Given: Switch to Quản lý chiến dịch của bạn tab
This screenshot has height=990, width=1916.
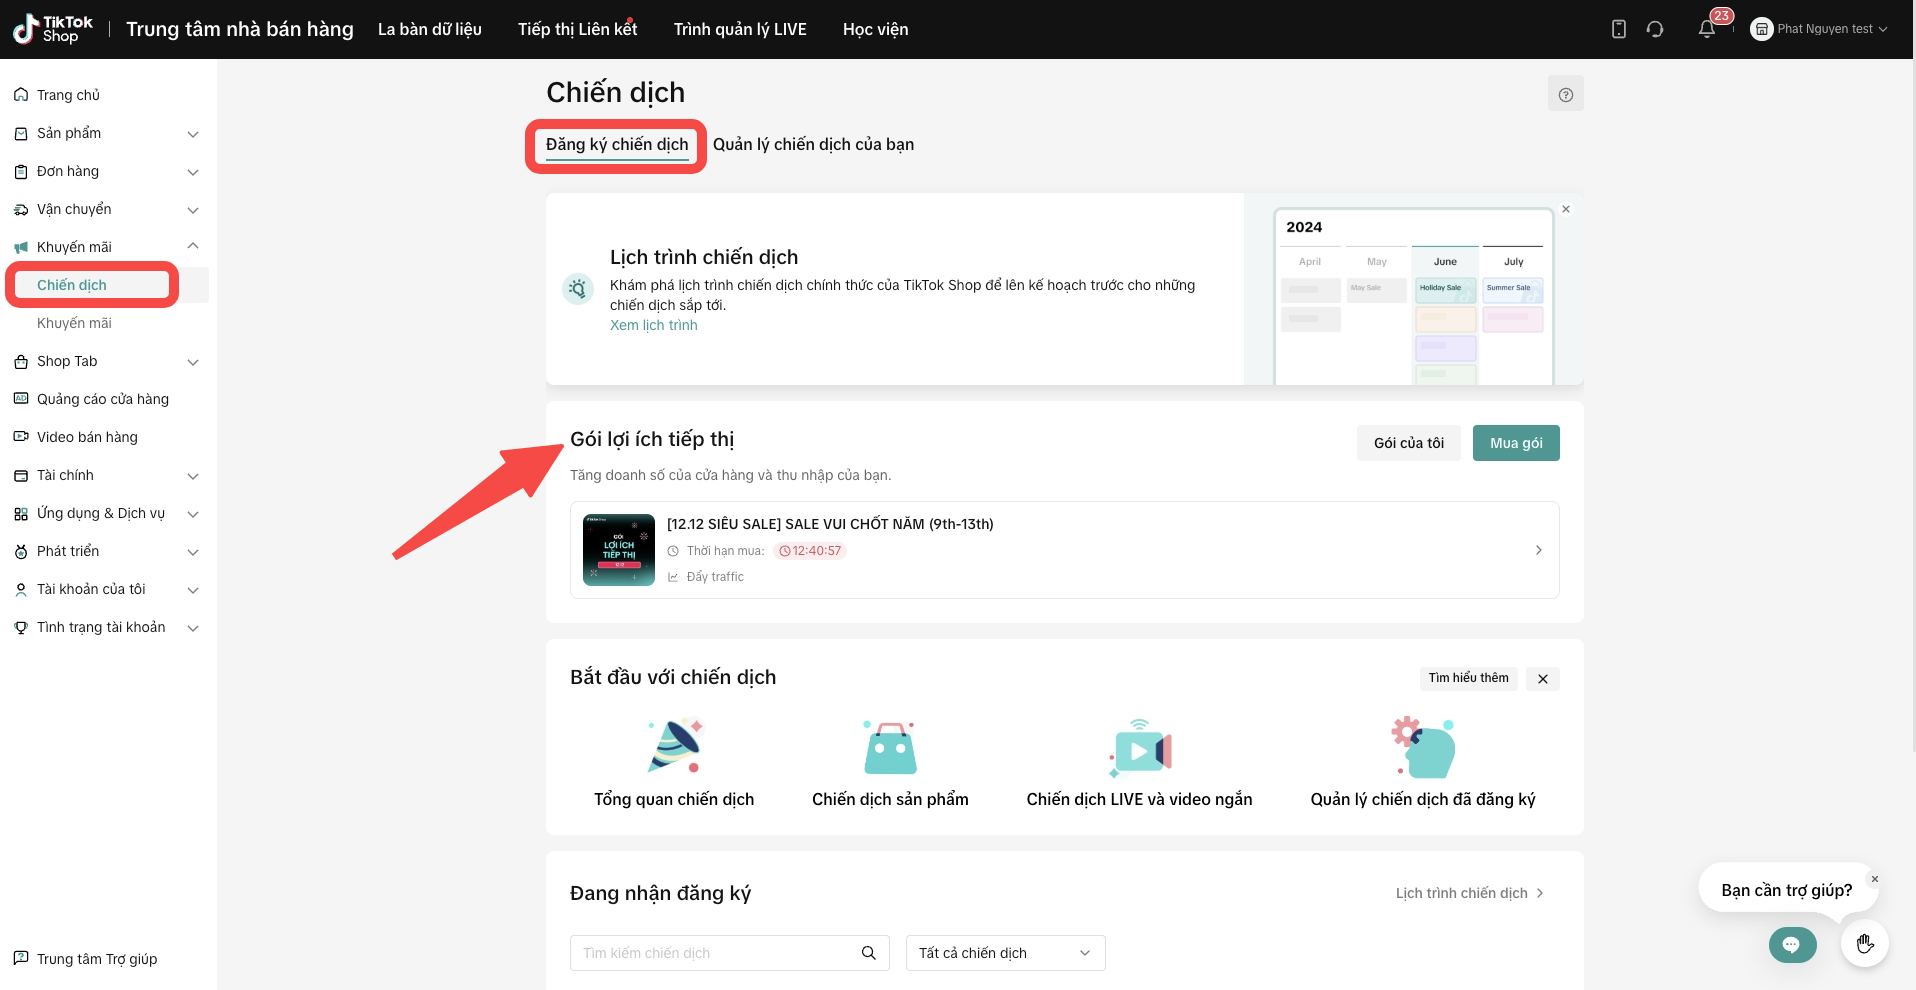Looking at the screenshot, I should (x=813, y=145).
